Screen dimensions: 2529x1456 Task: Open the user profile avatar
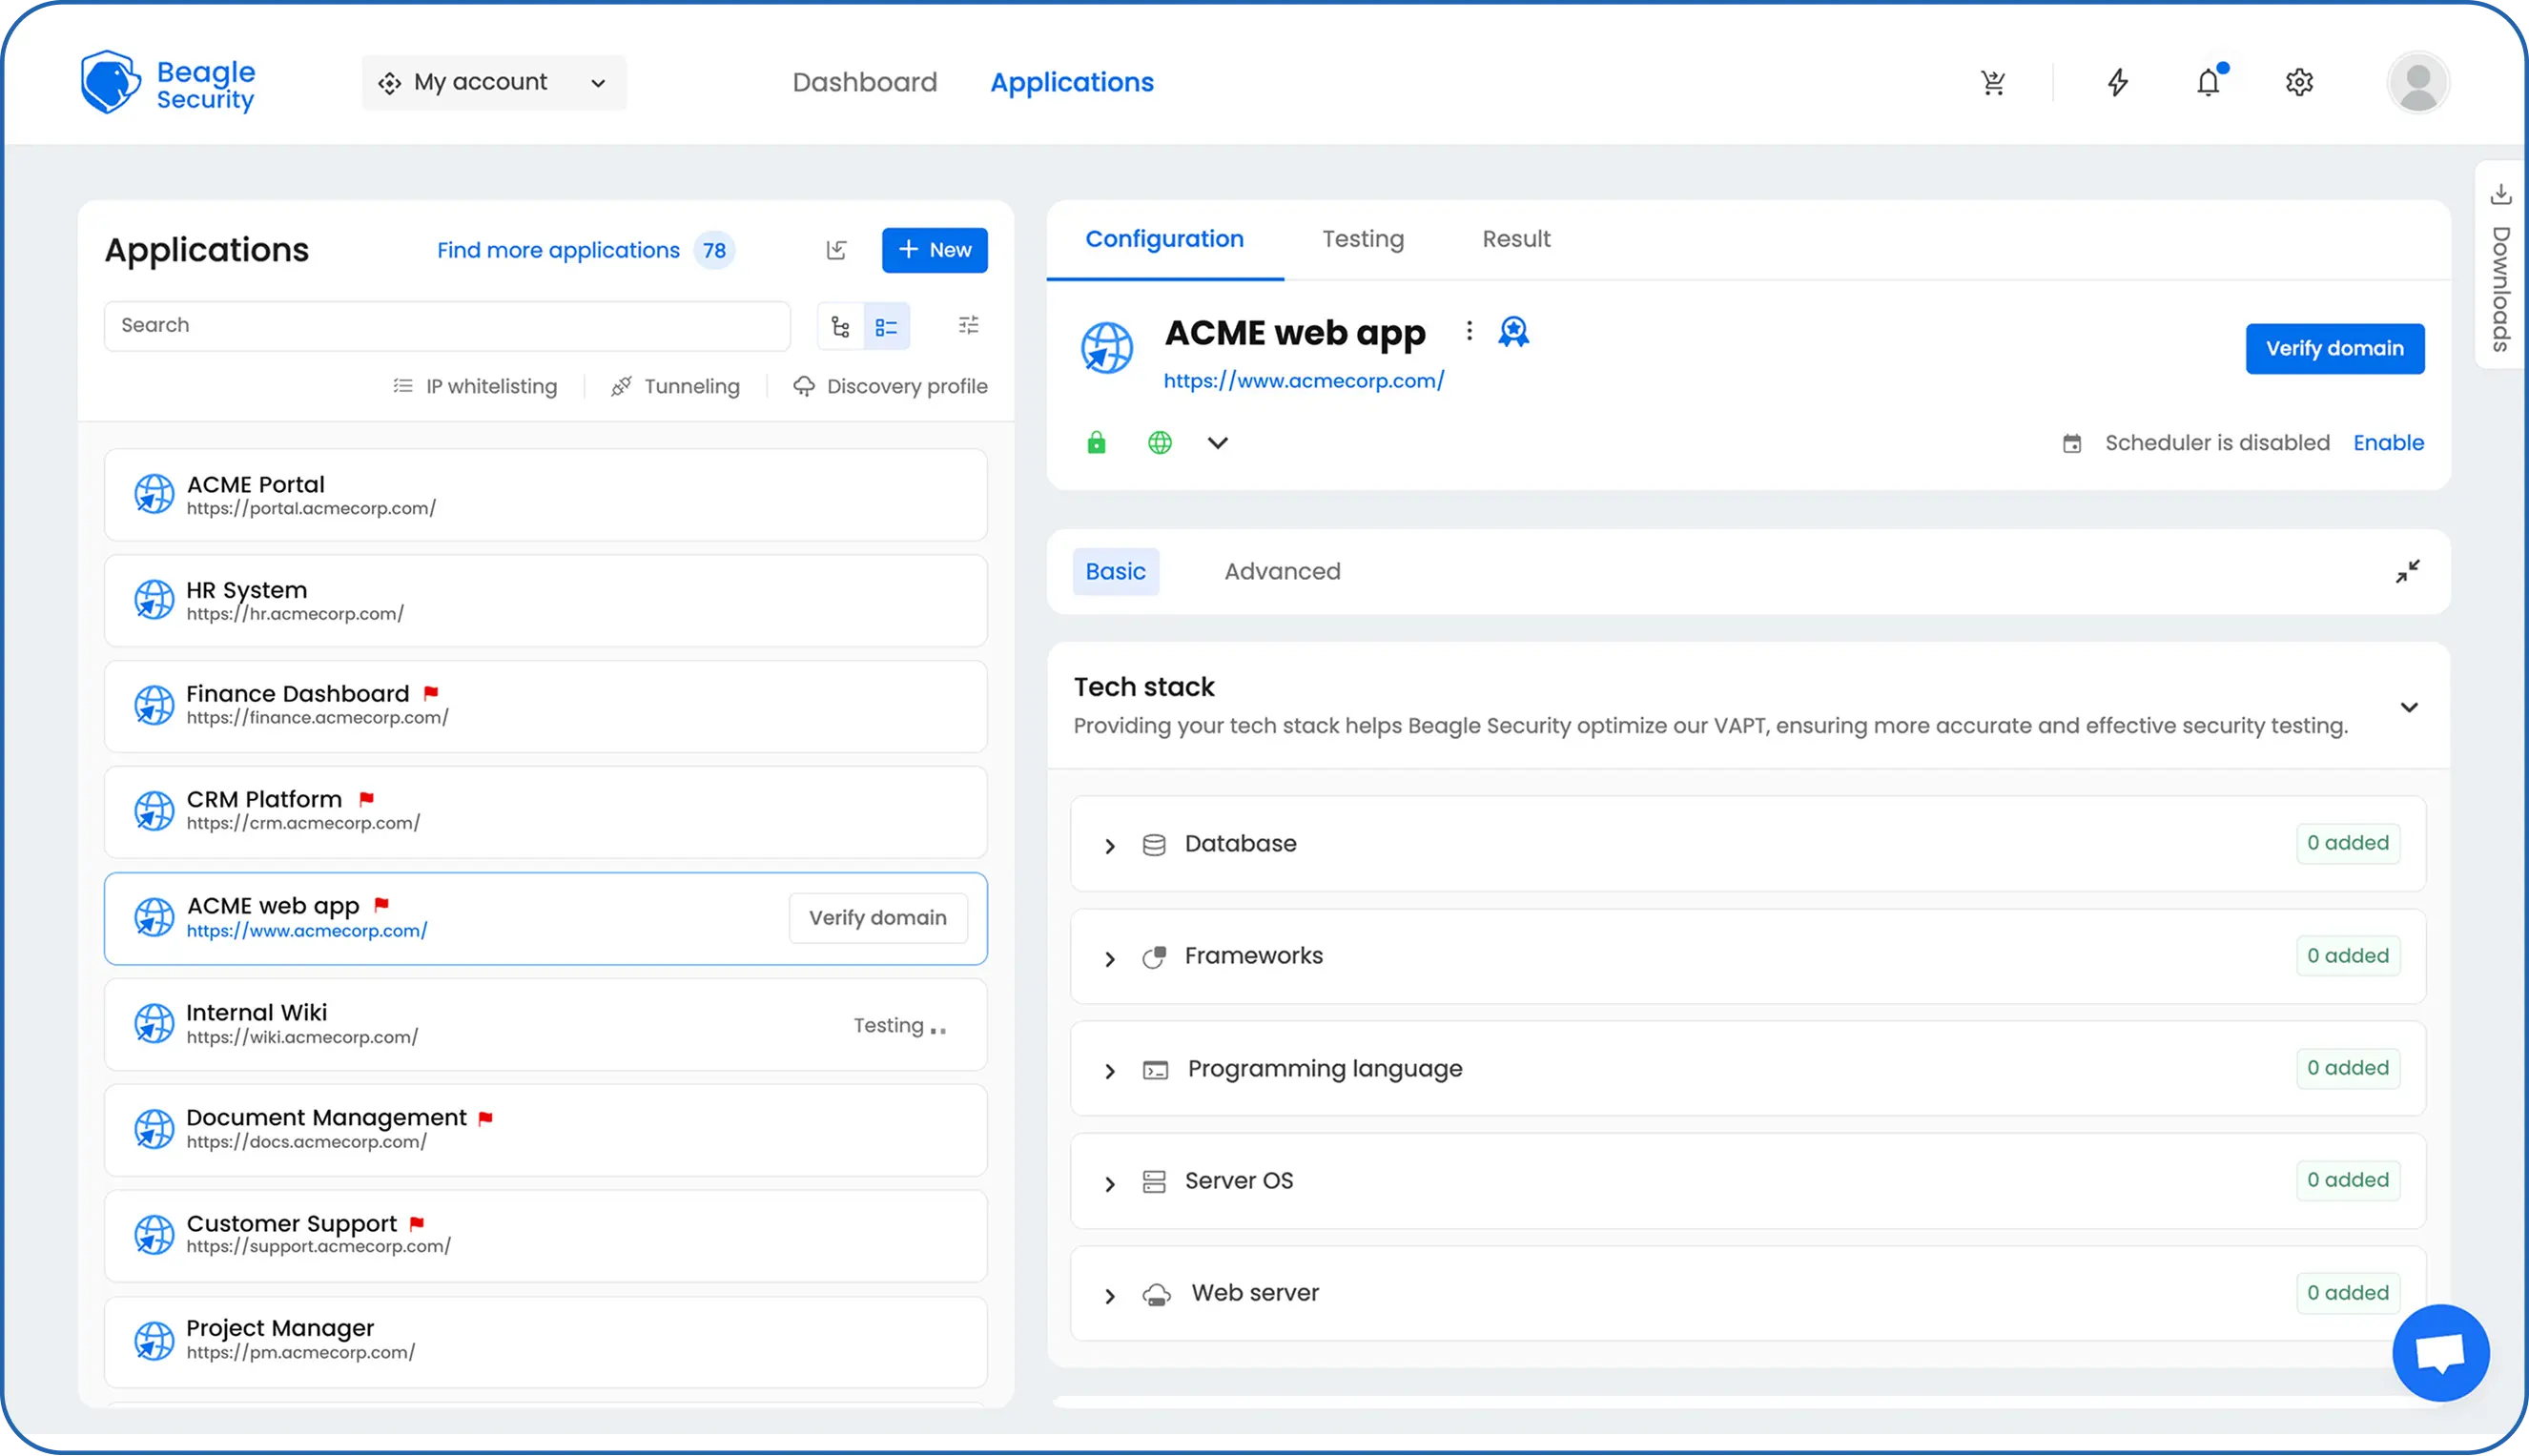[2418, 83]
